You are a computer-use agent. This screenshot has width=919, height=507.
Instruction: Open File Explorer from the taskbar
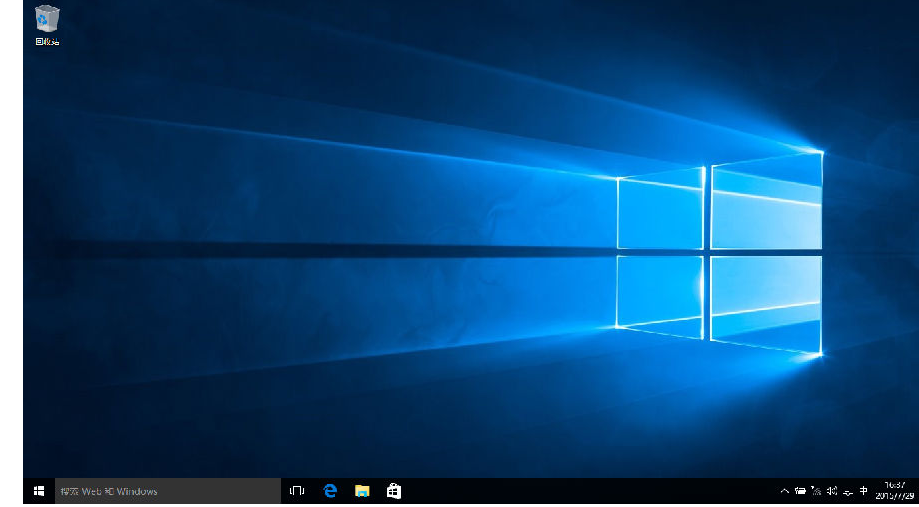(362, 491)
